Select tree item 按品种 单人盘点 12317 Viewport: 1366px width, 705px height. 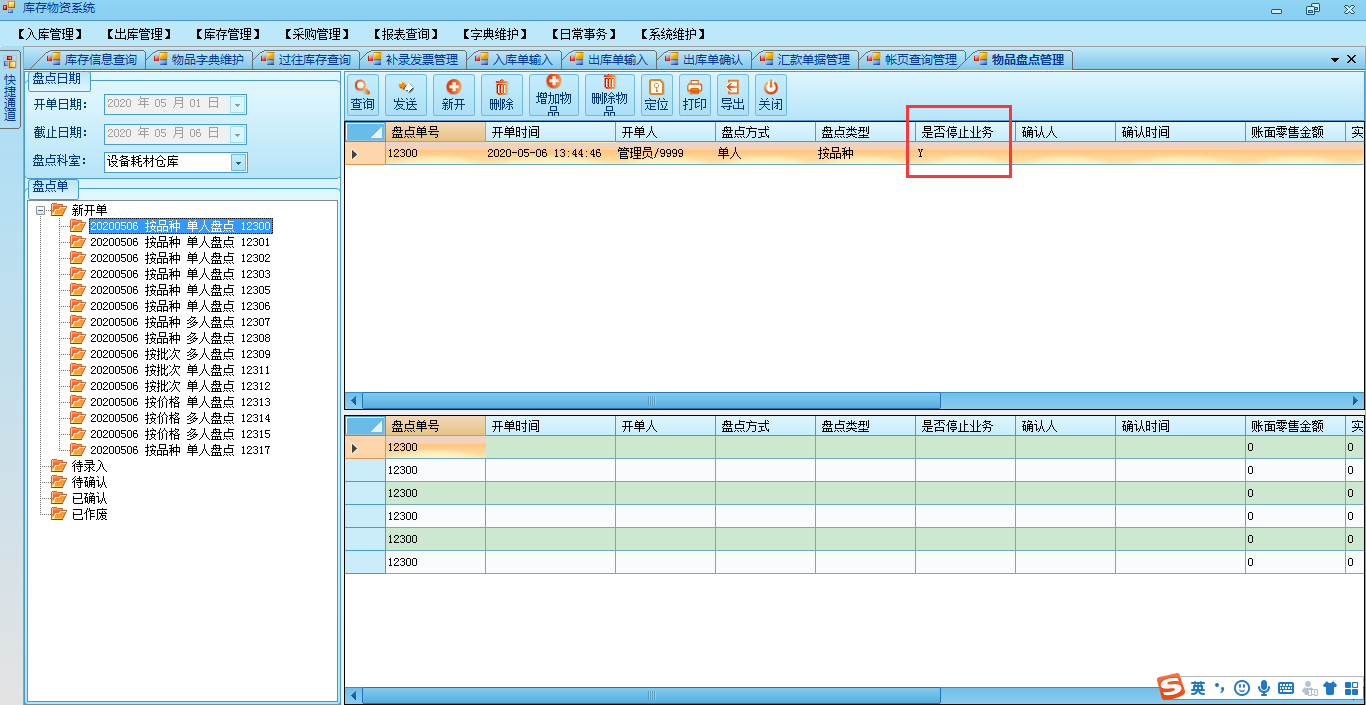coord(180,450)
